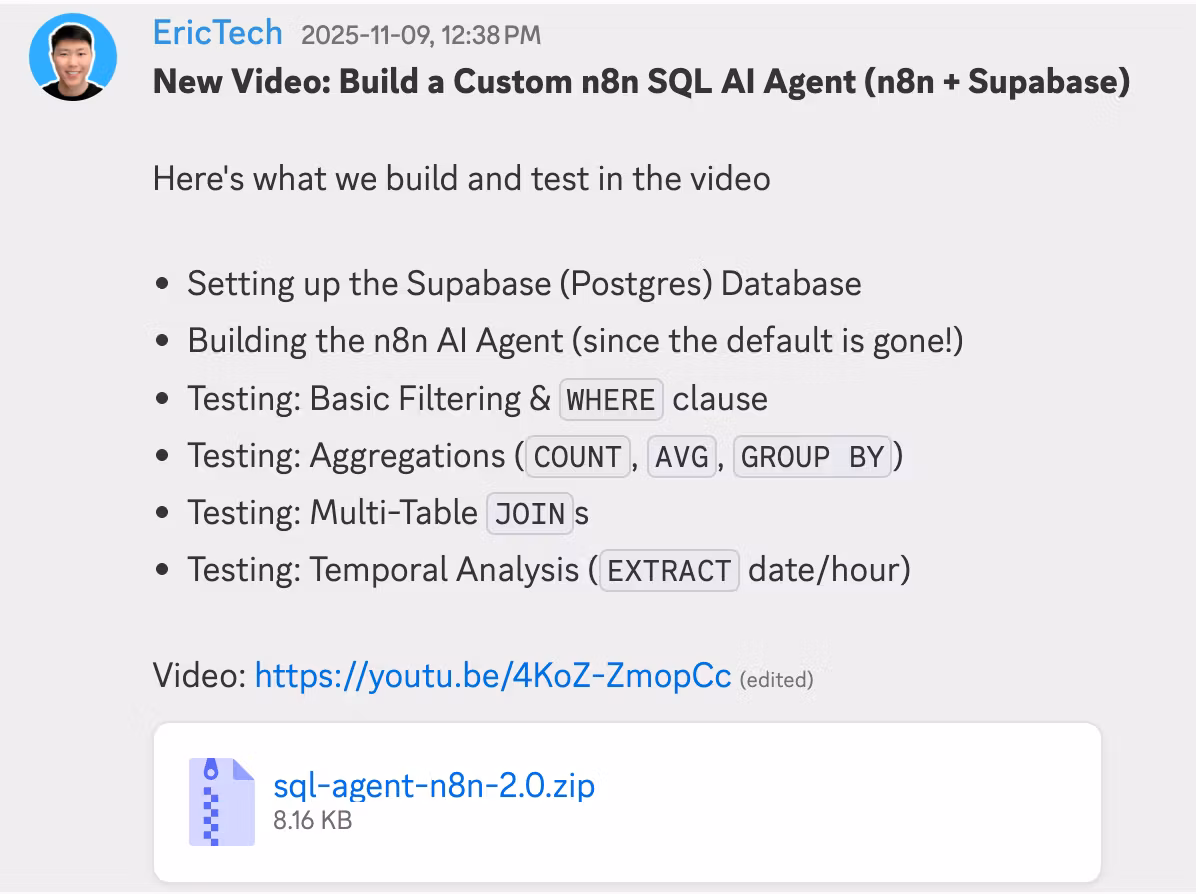Screen dimensions: 1196x894
Task: Click the message timestamp 12:38 PM
Action: coord(421,36)
